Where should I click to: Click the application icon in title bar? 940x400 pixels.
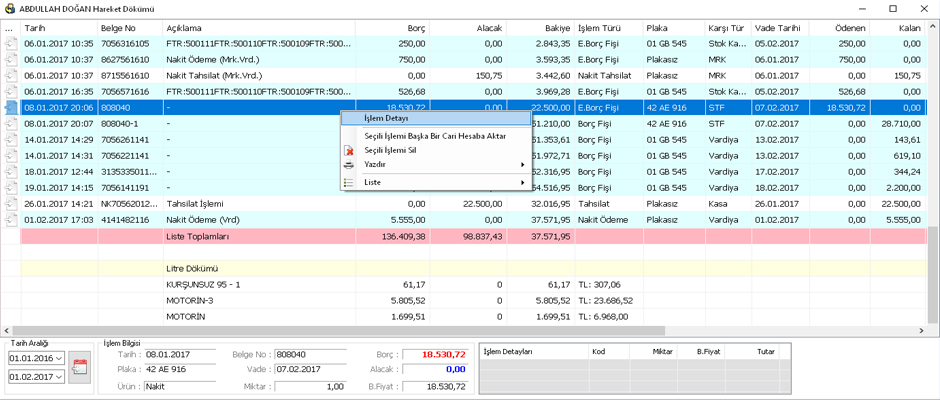10,9
